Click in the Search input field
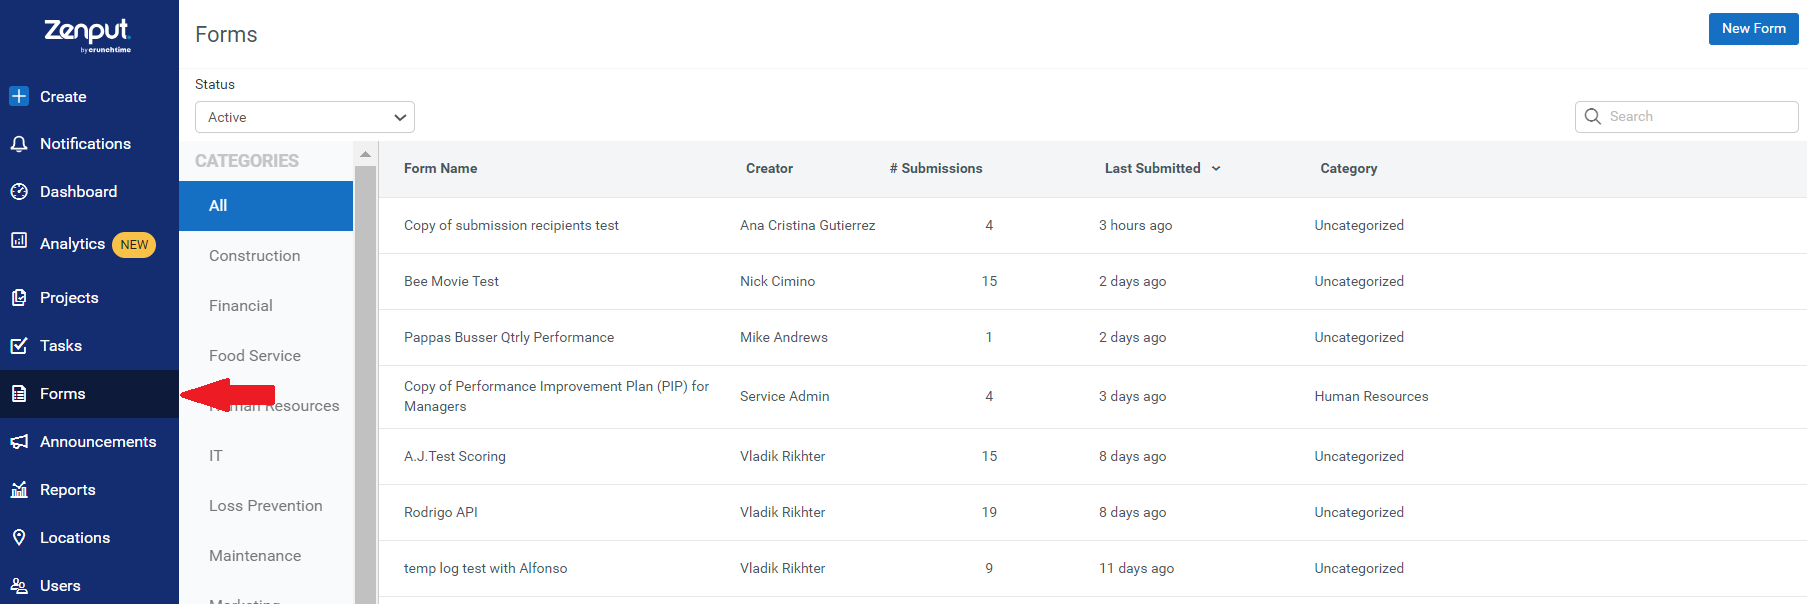The width and height of the screenshot is (1807, 604). point(1687,117)
